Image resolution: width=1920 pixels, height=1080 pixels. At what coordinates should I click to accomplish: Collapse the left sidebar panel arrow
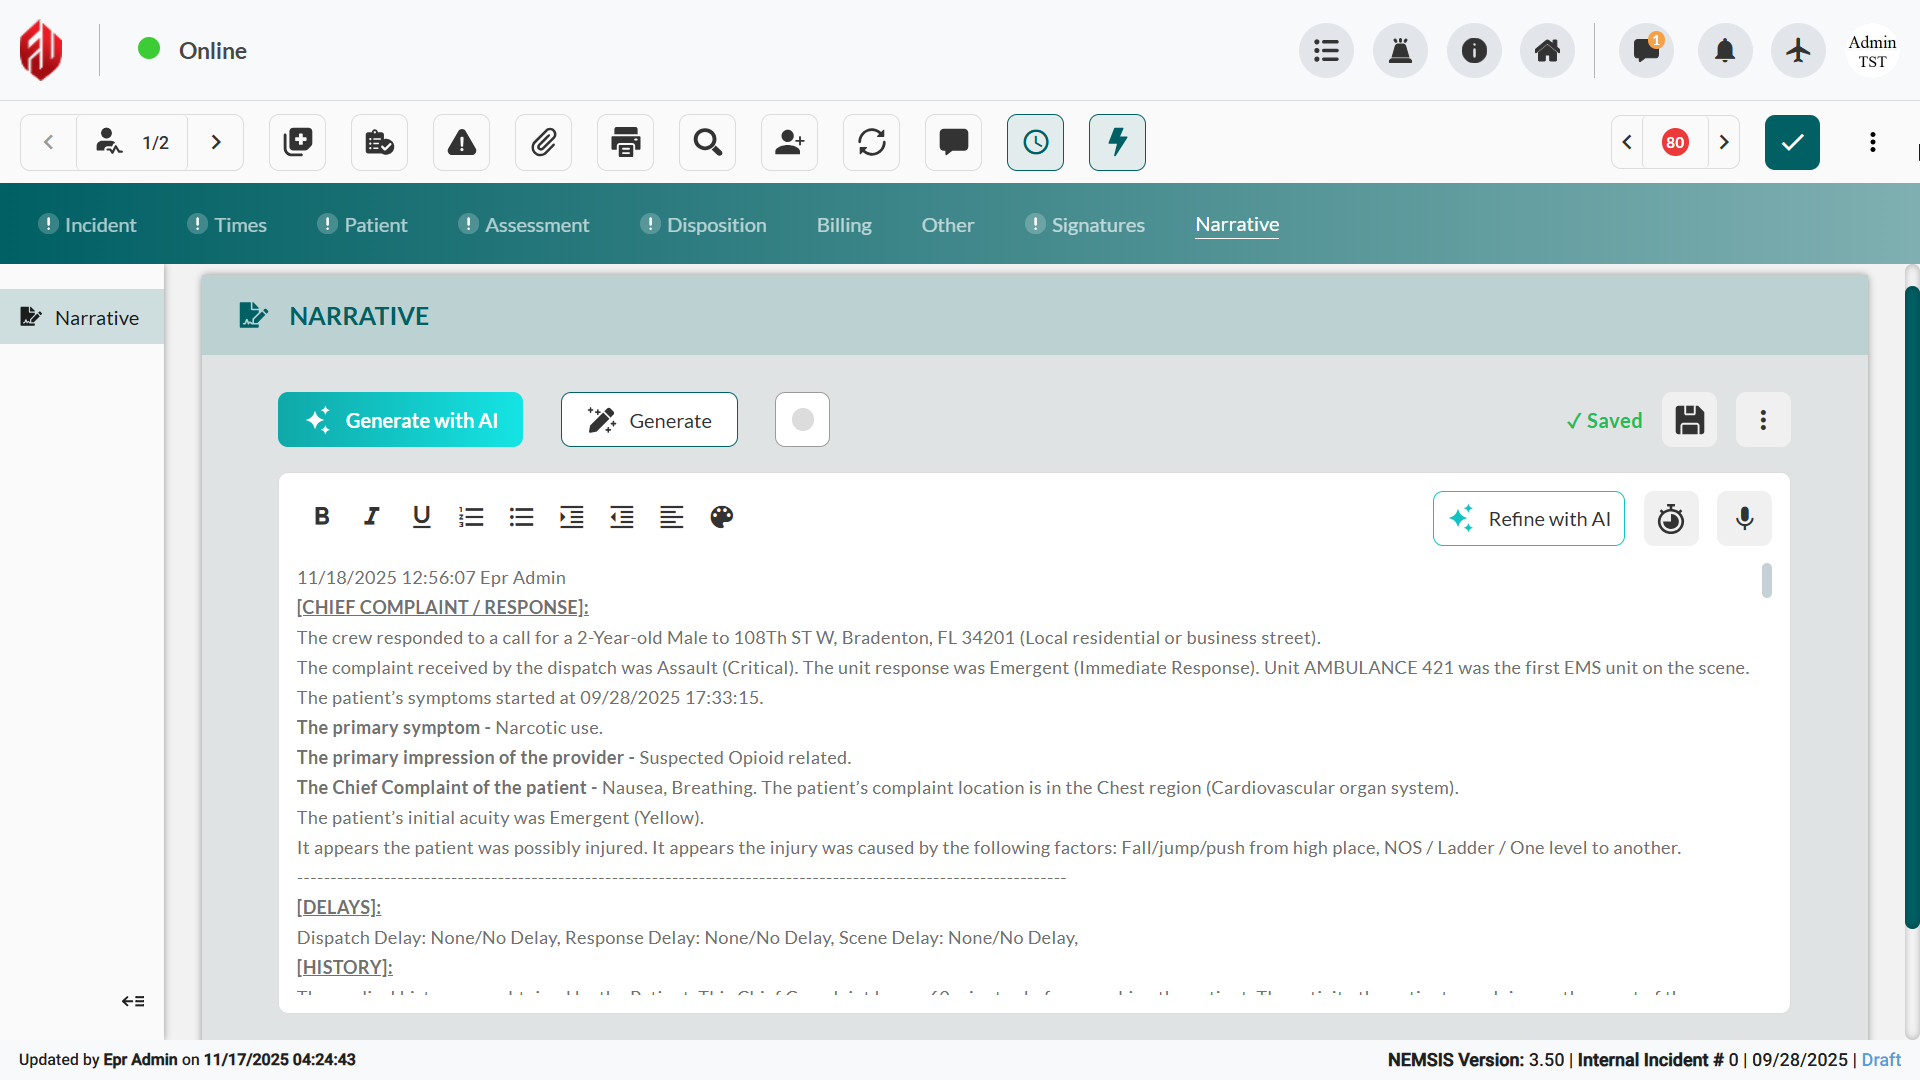[x=133, y=1001]
